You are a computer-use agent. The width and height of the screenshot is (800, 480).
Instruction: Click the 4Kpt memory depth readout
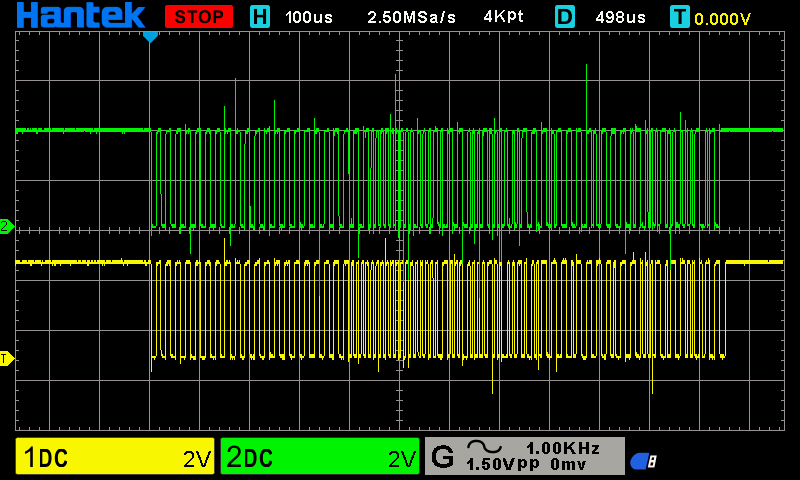[504, 17]
